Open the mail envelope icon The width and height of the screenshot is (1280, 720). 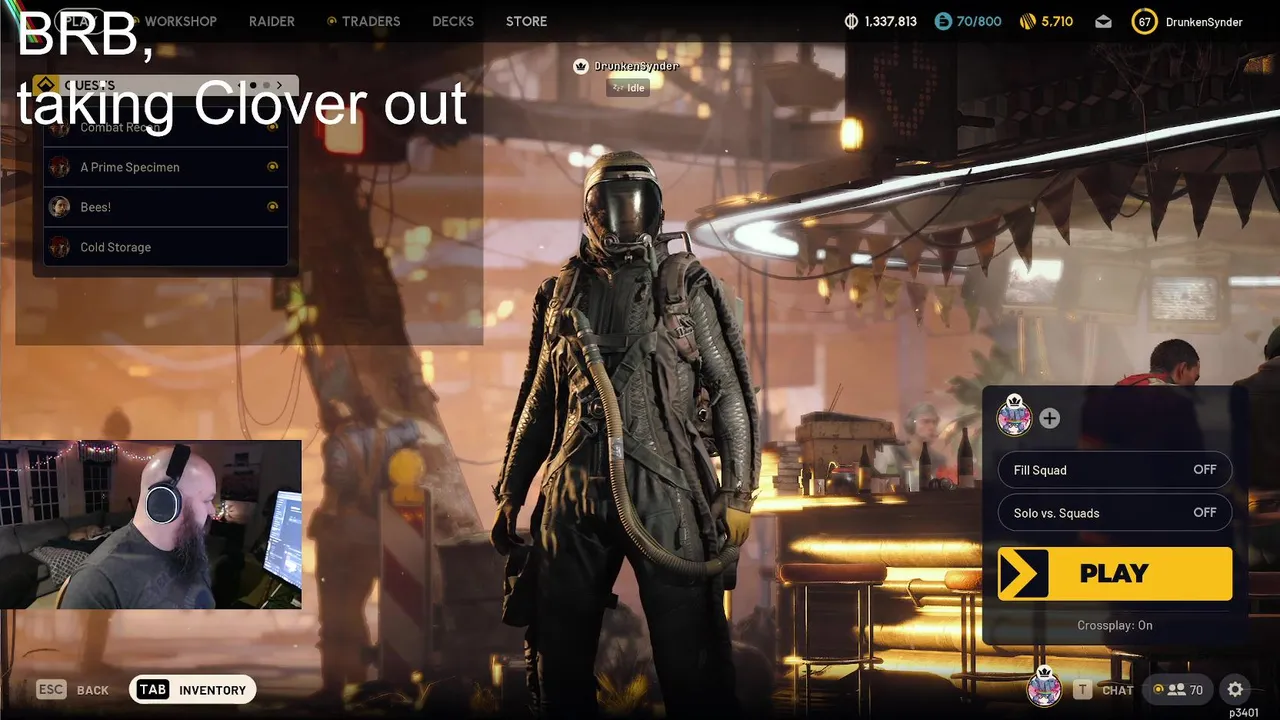pyautogui.click(x=1103, y=21)
